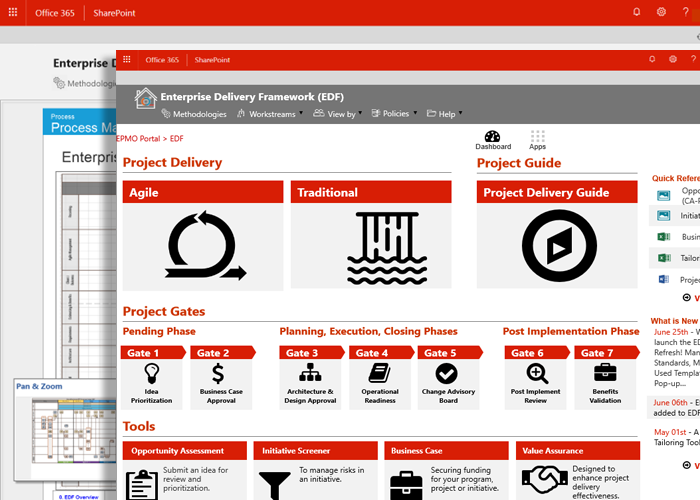Screen dimensions: 700x500
Task: Open the Dashboard gauge icon
Action: tap(491, 137)
